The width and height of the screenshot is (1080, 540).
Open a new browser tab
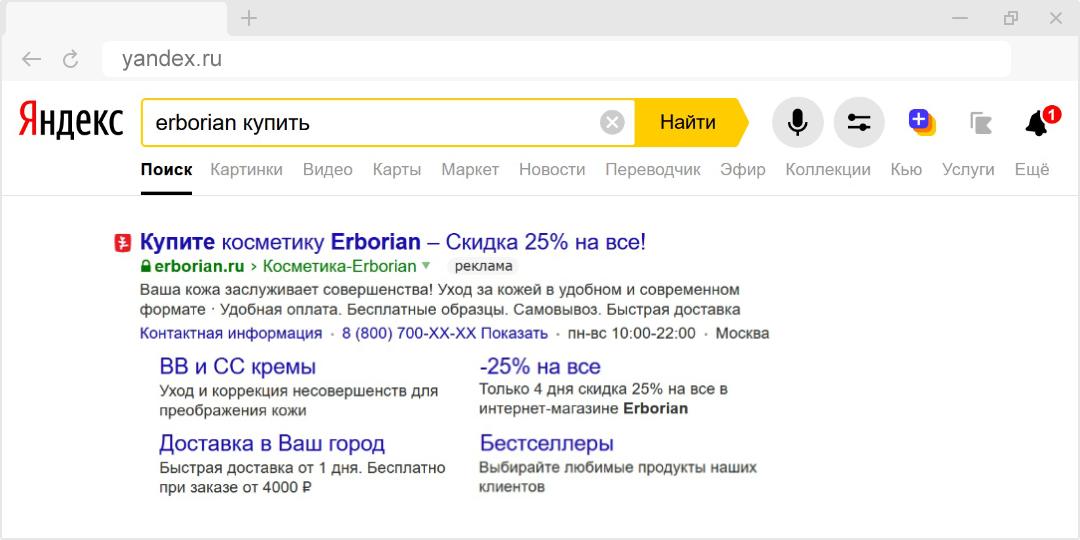249,18
